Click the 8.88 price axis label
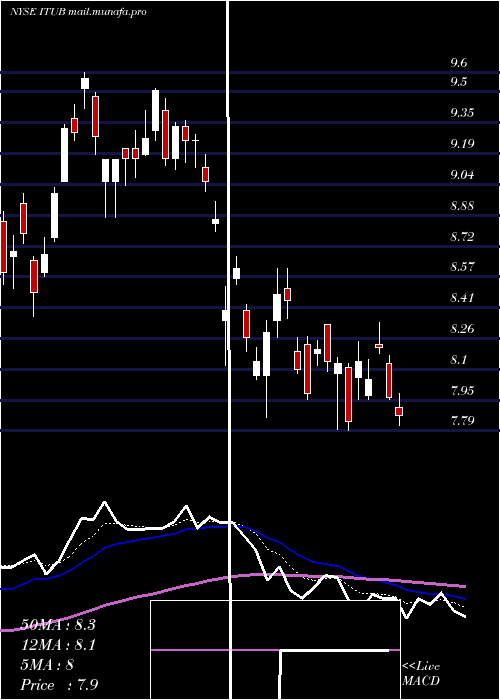Image resolution: width=500 pixels, height=700 pixels. click(462, 206)
